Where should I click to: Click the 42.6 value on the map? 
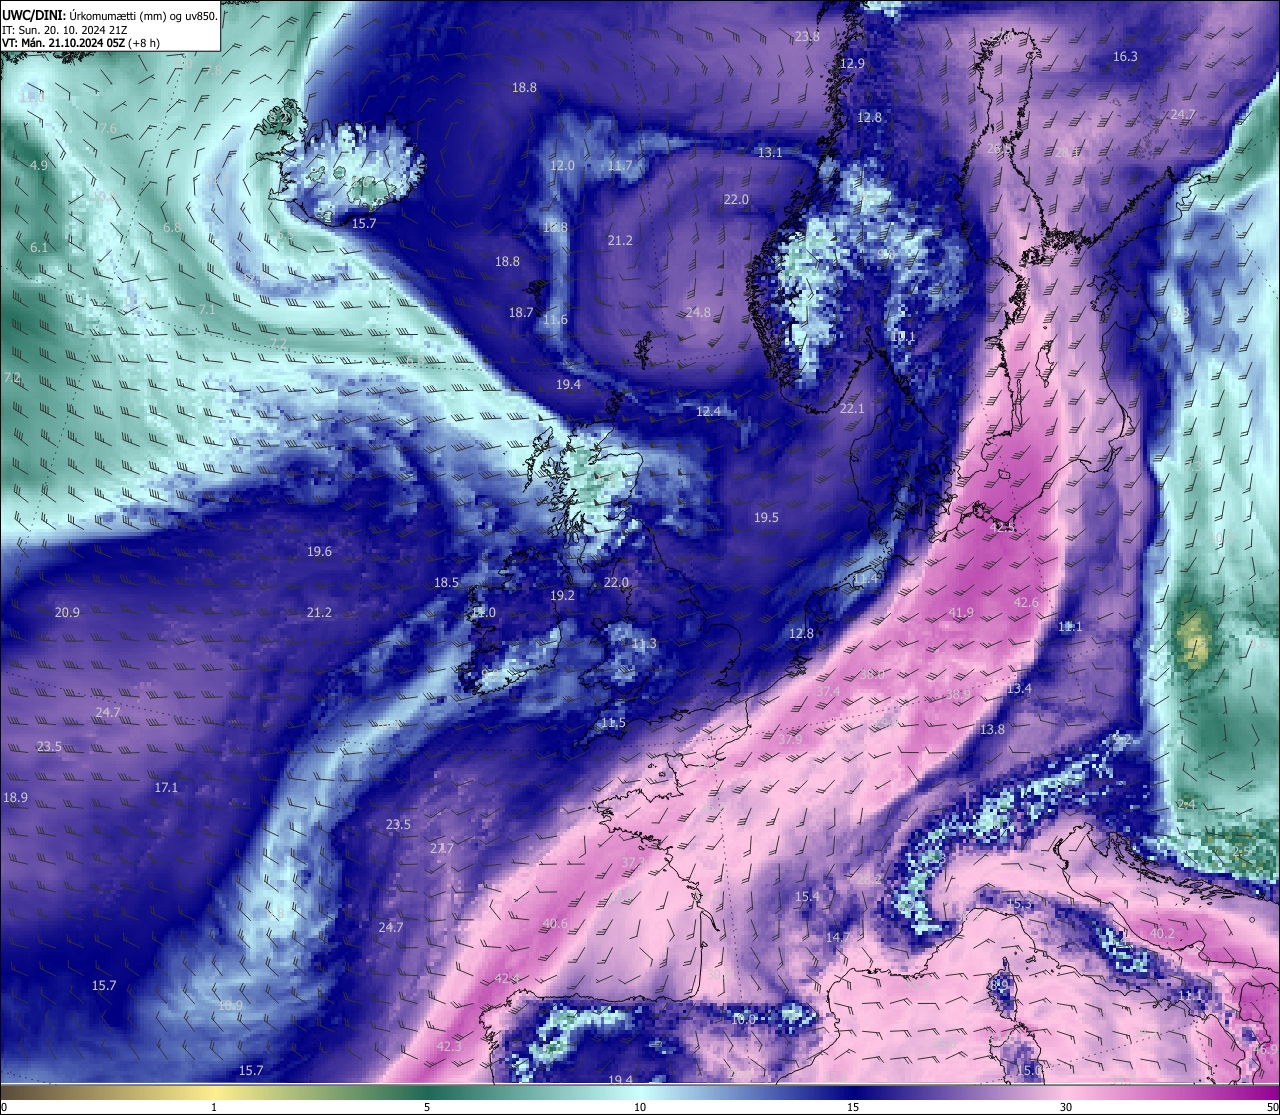[x=1026, y=603]
